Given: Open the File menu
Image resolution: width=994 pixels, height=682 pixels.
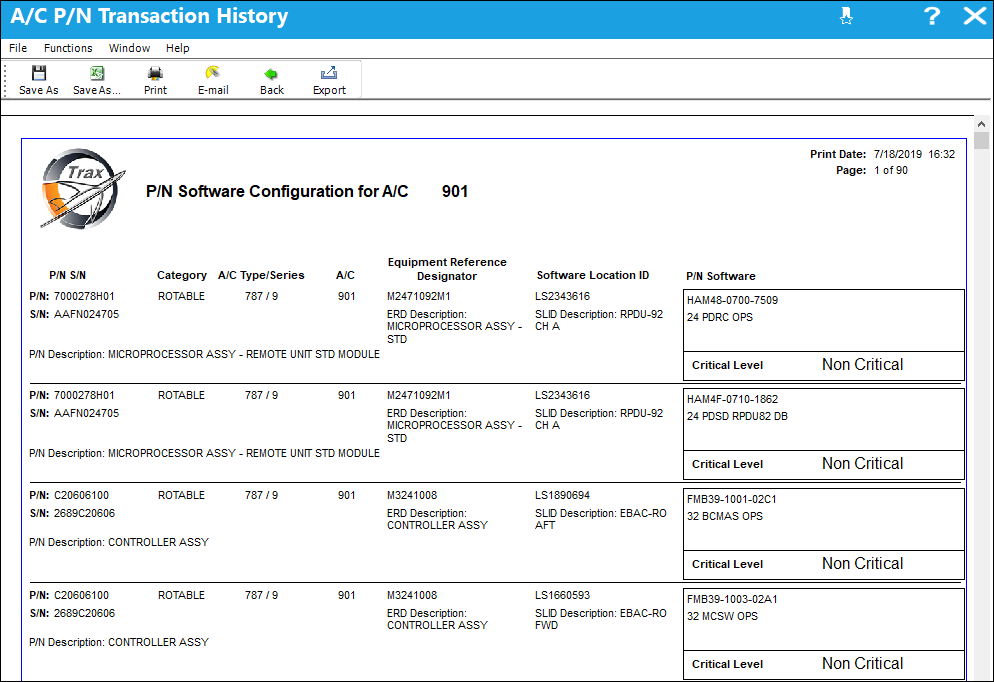Looking at the screenshot, I should click(x=18, y=48).
